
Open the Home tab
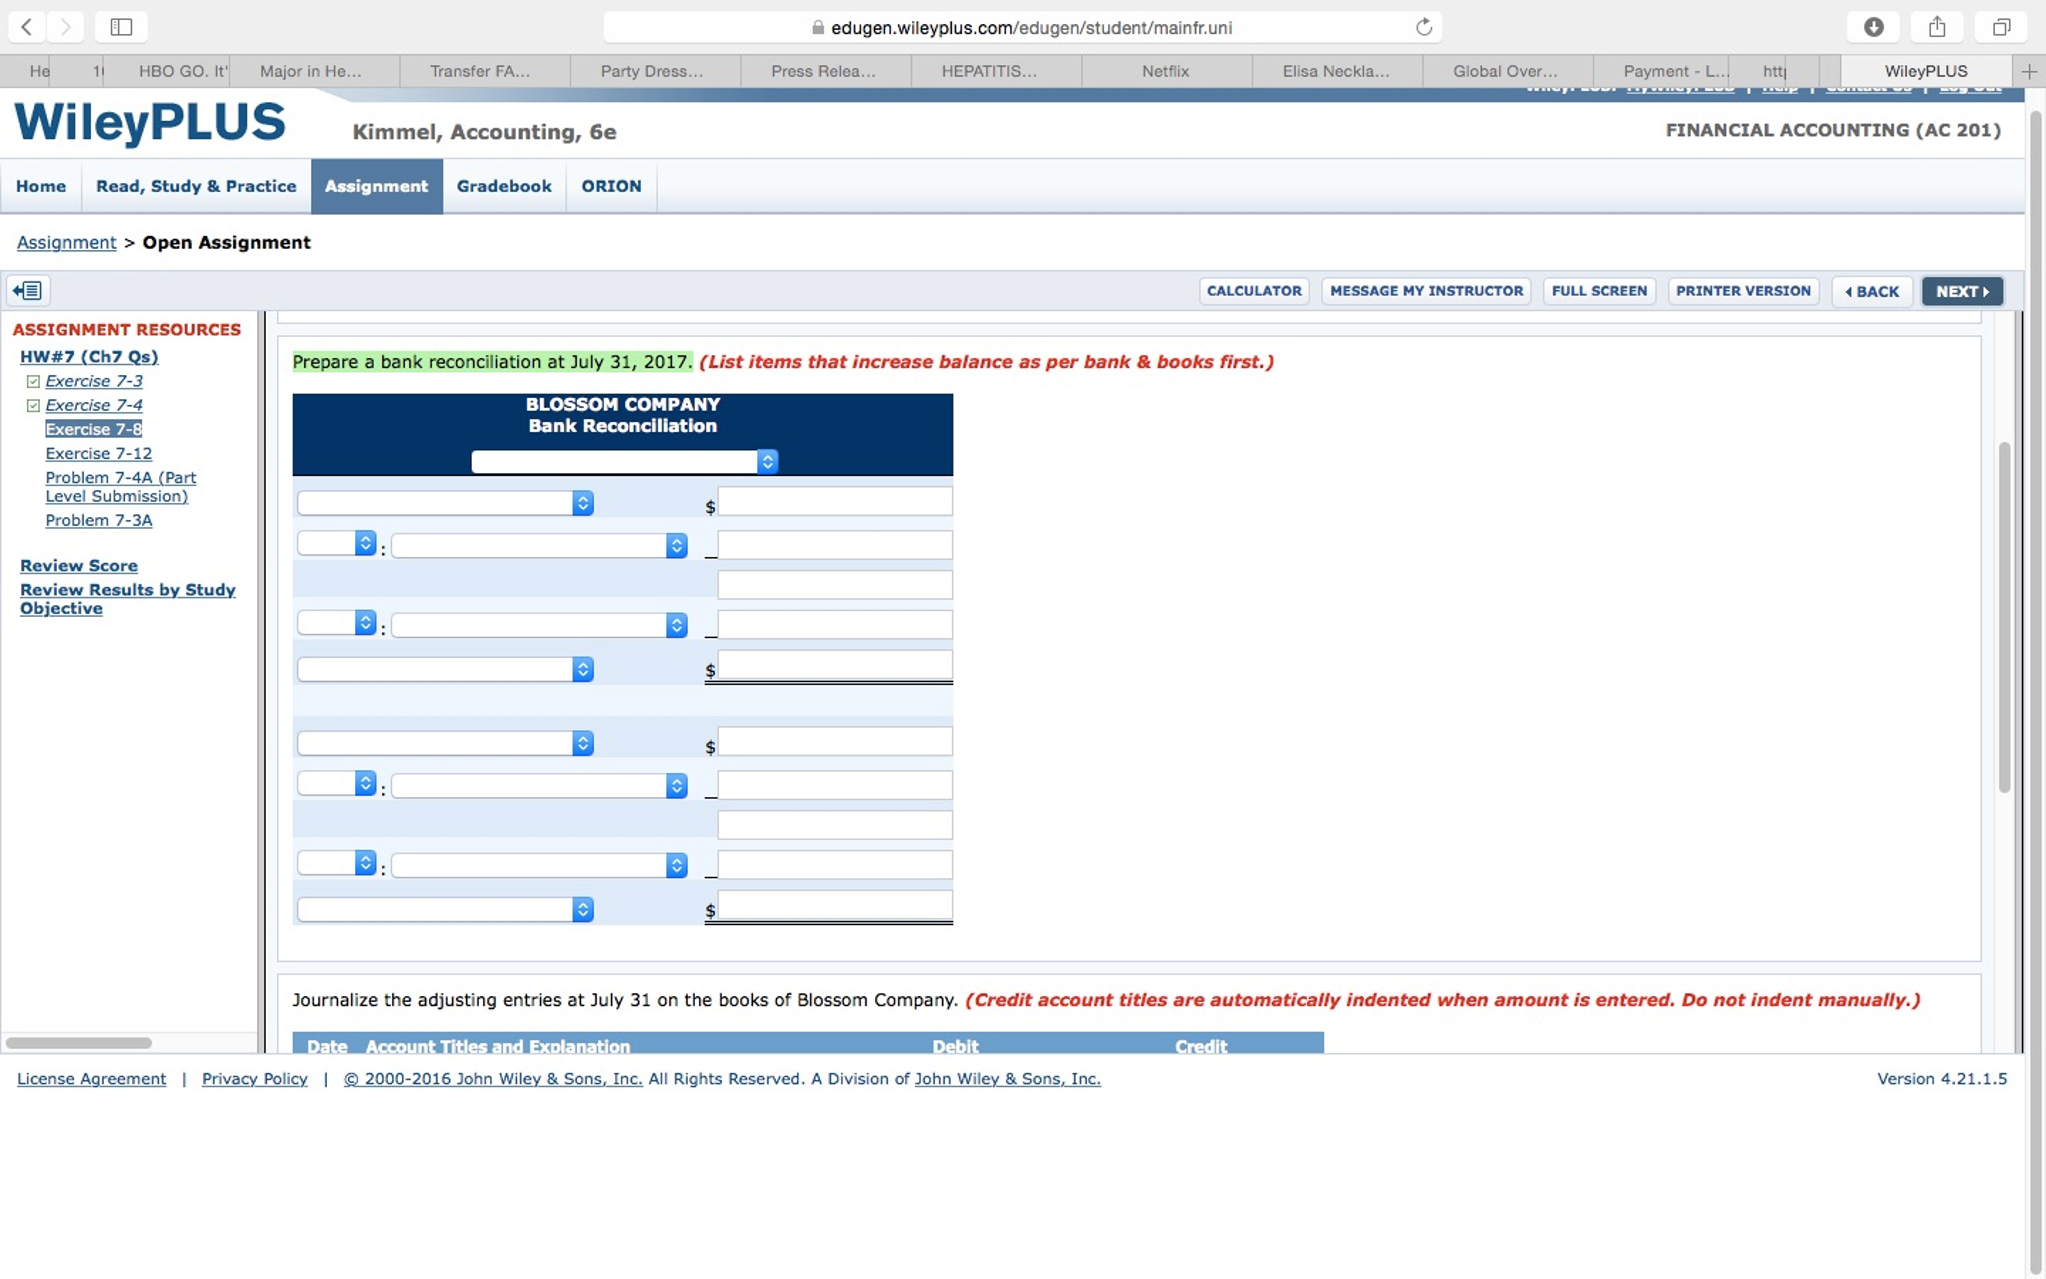[41, 186]
